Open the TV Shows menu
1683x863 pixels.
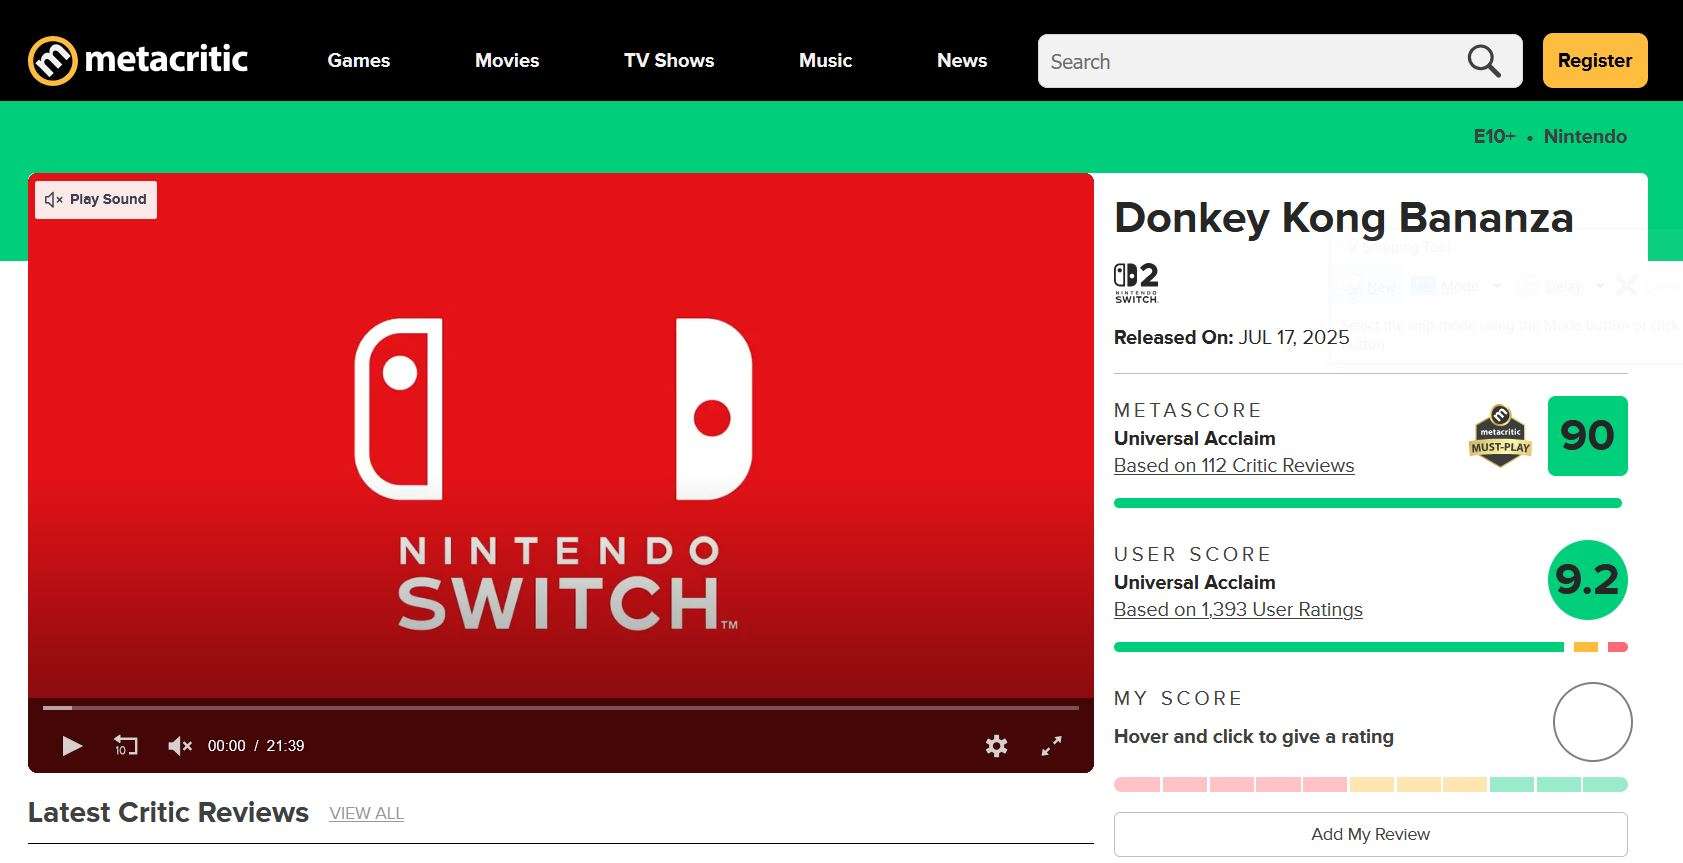click(x=669, y=61)
